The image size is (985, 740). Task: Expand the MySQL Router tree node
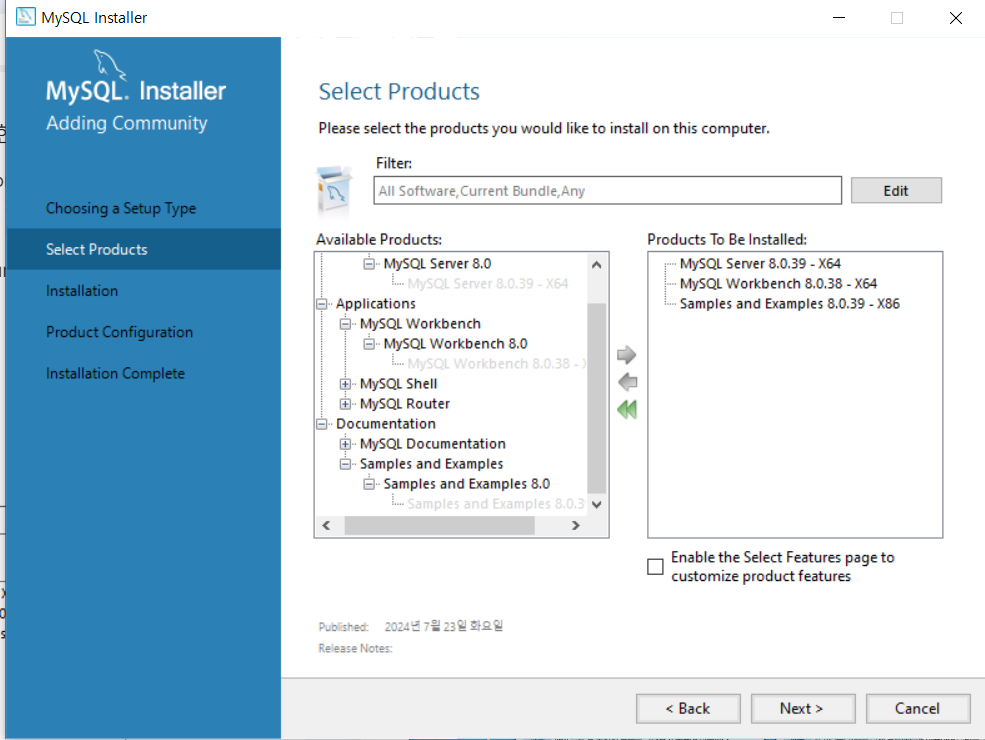coord(345,404)
